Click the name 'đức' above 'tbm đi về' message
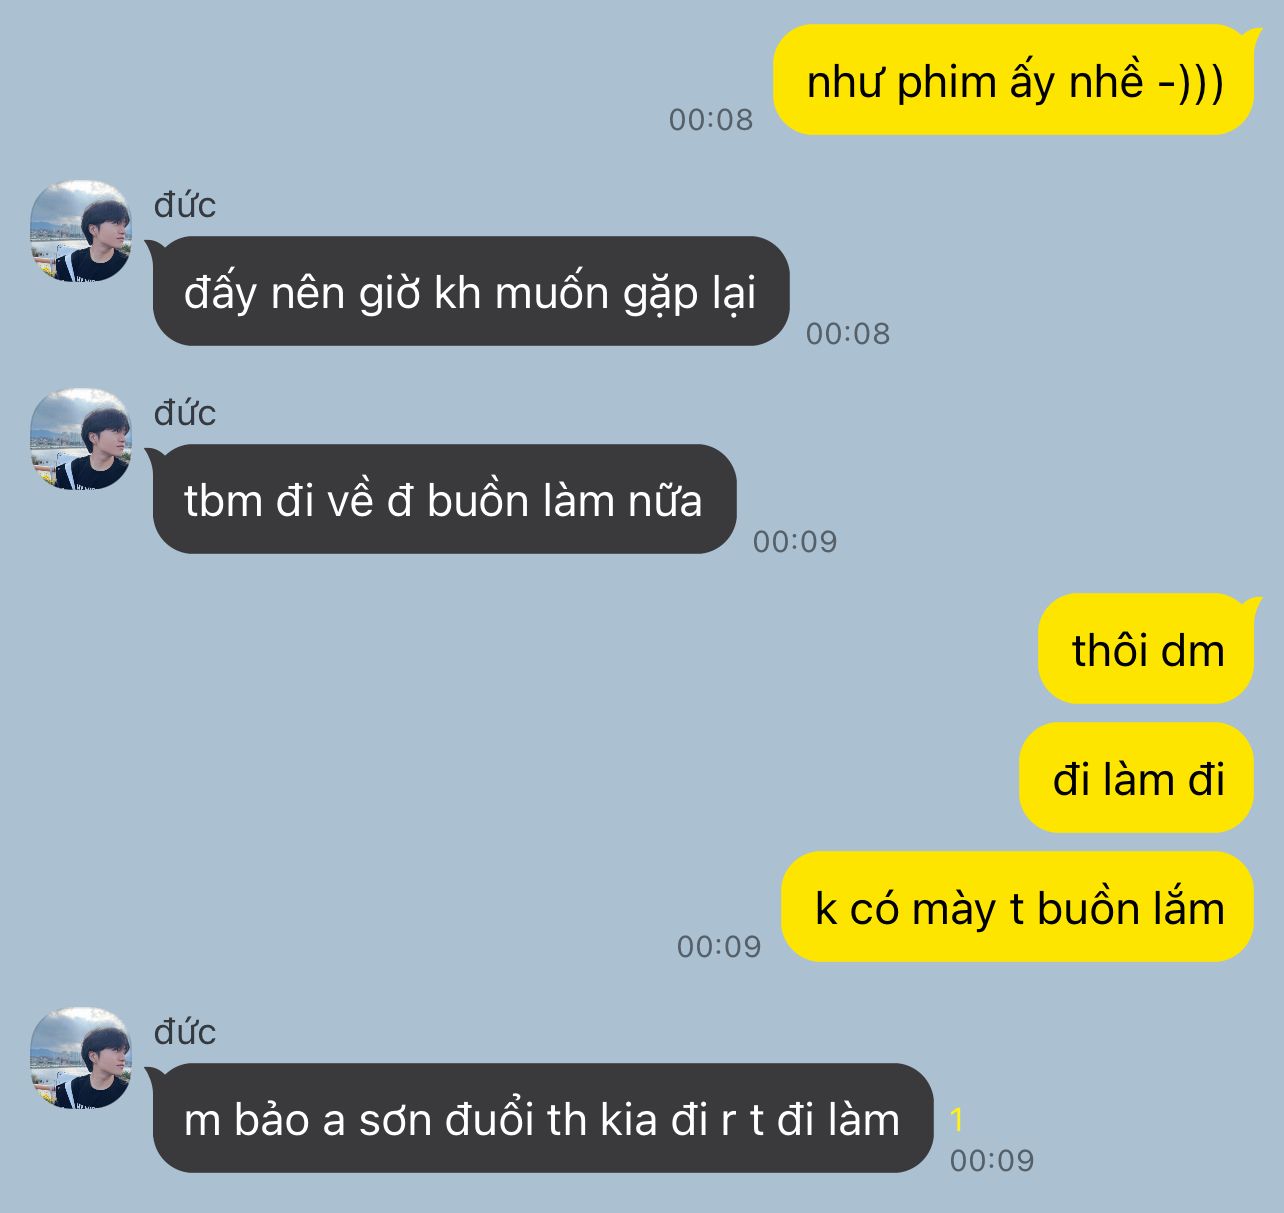Screen dimensions: 1284x1213 (x=185, y=413)
